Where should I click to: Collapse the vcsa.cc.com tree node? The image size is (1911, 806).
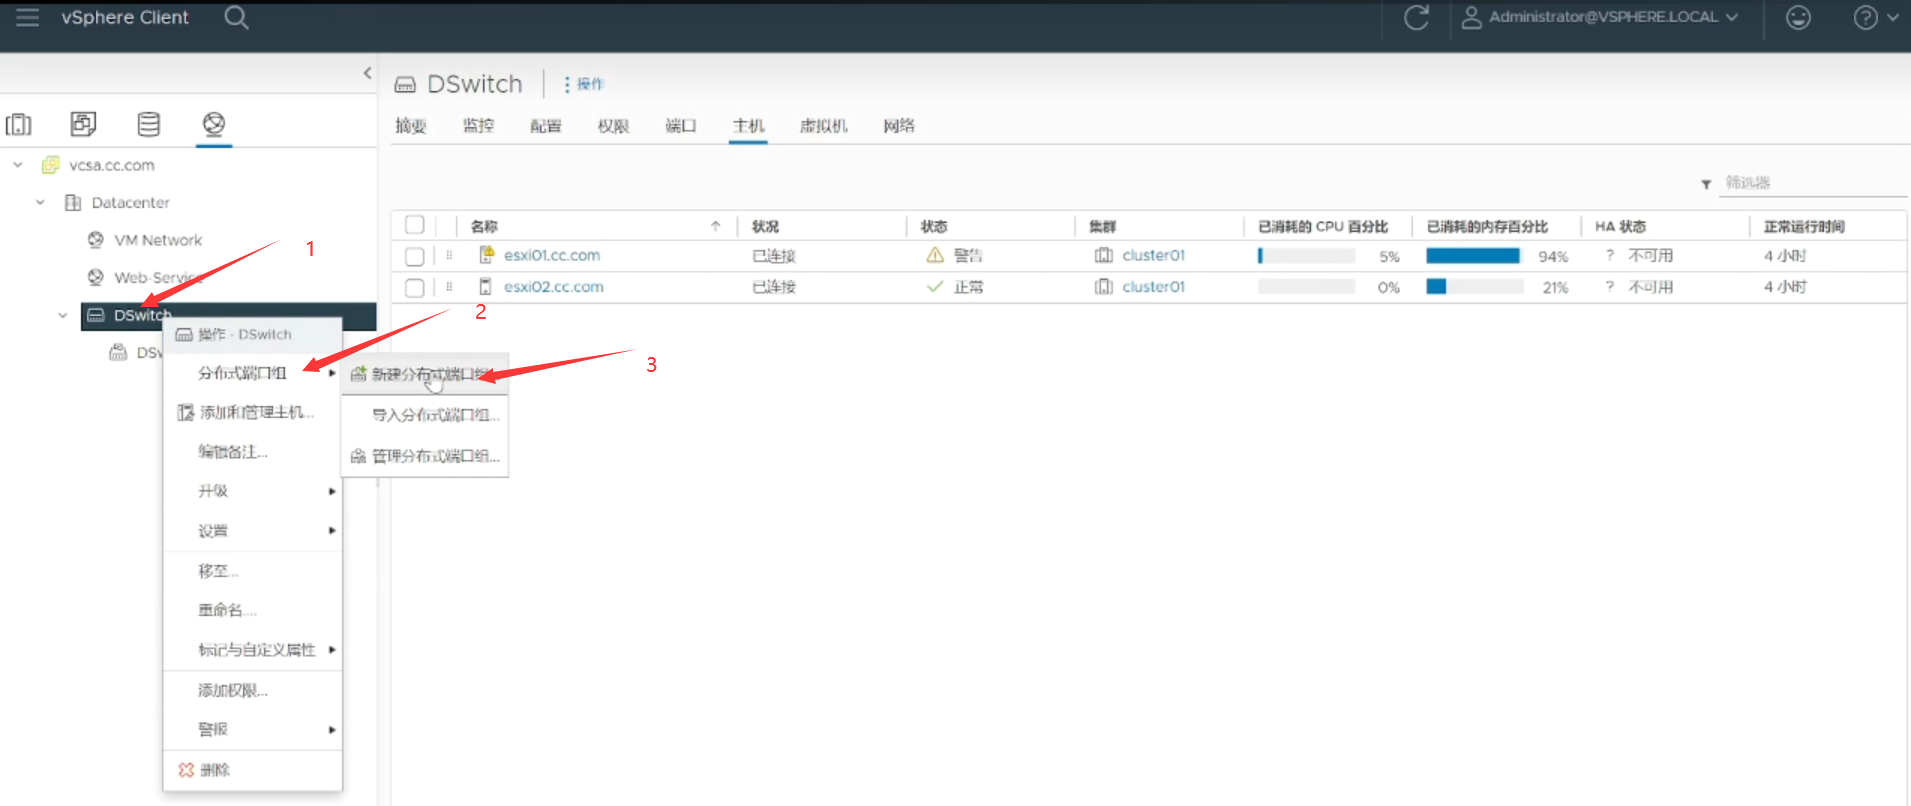[18, 165]
